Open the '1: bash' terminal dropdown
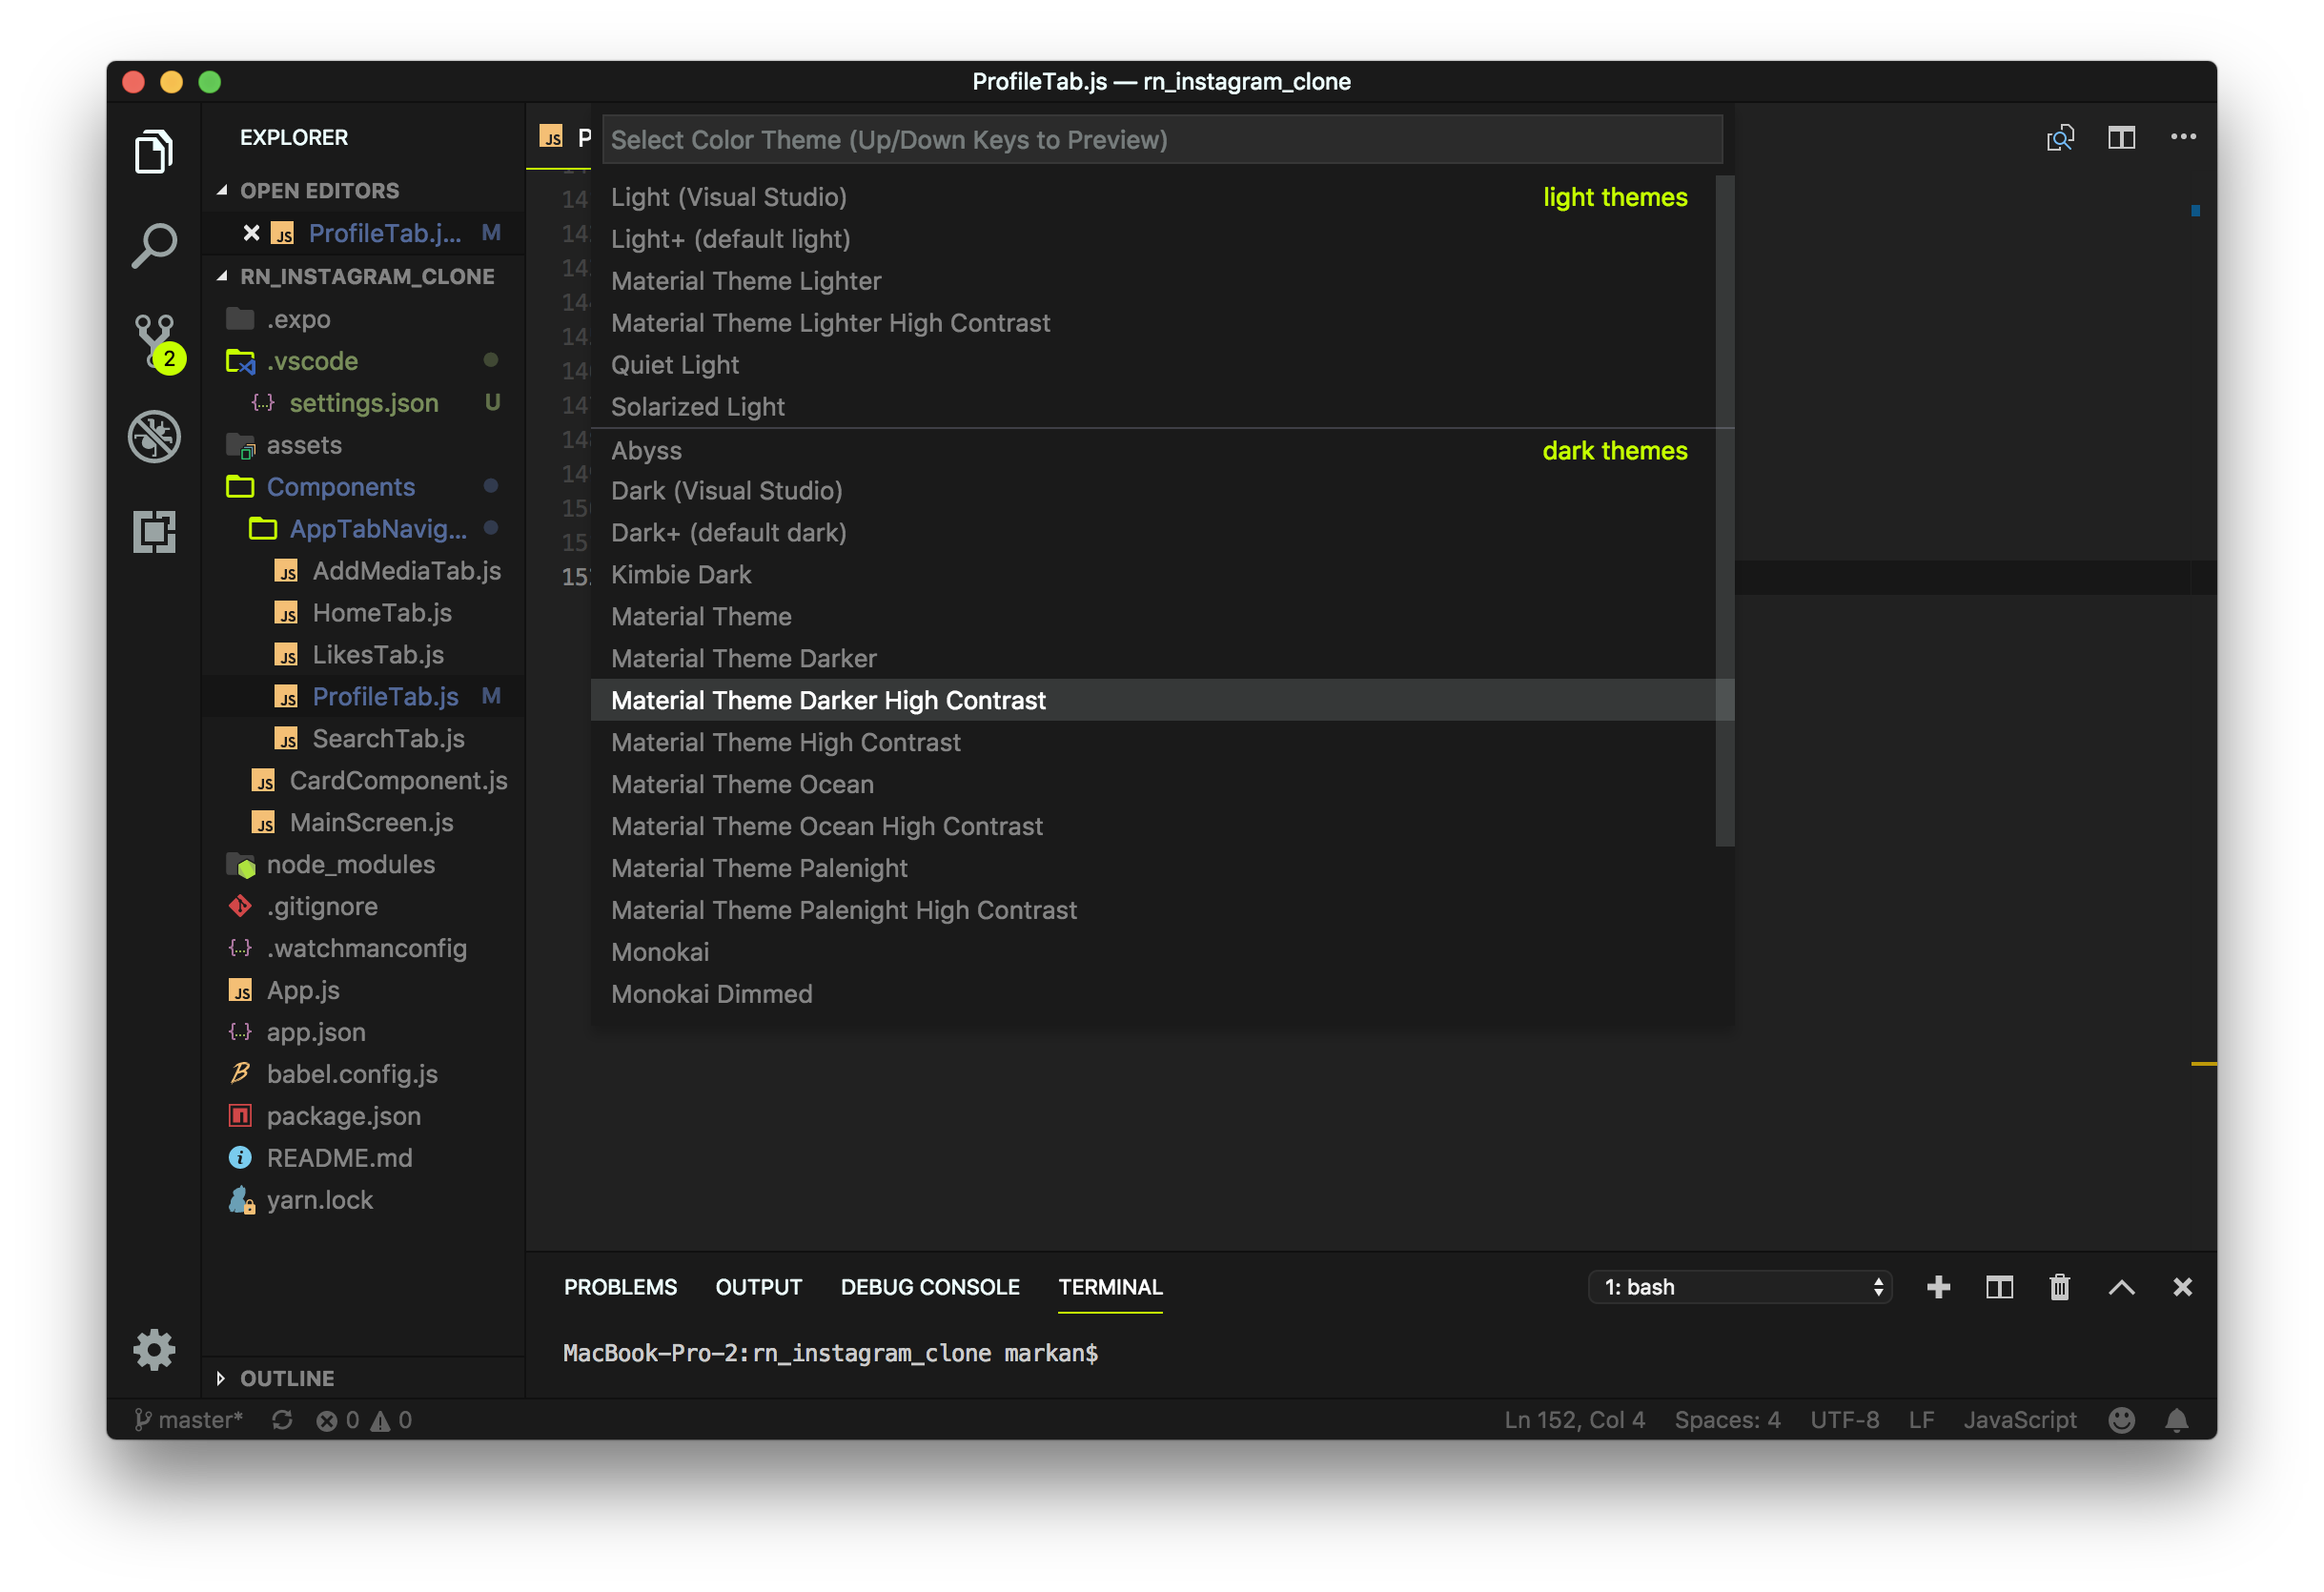2324x1592 pixels. point(1739,1287)
